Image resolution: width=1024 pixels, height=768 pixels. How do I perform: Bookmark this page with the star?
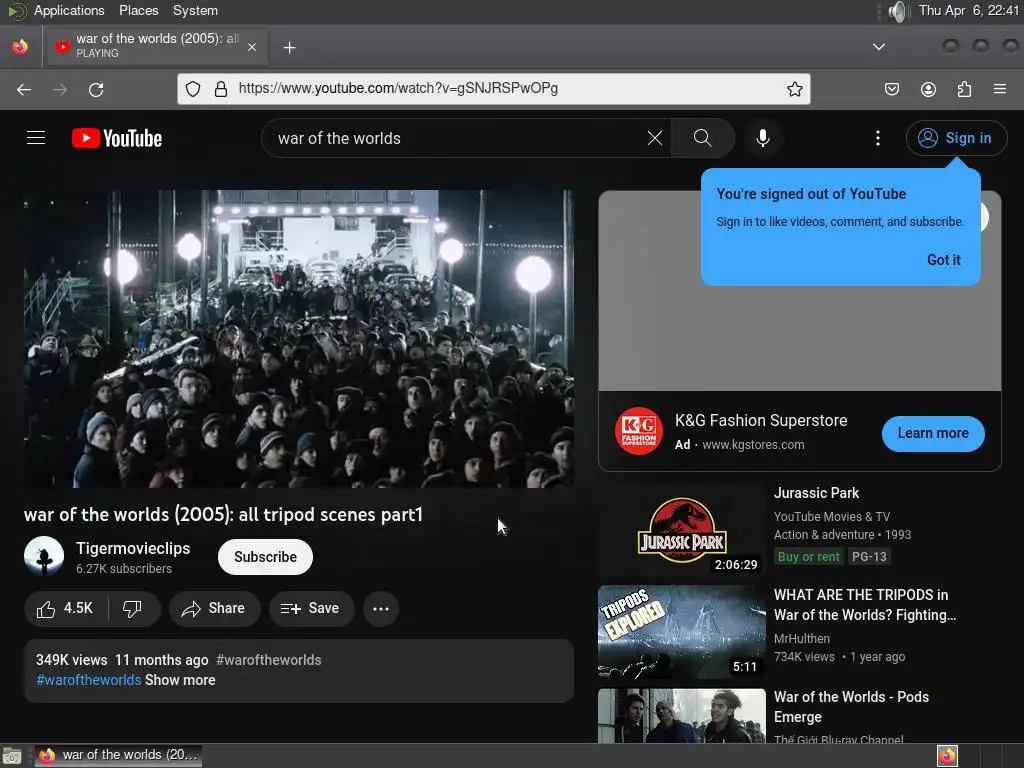click(x=794, y=89)
